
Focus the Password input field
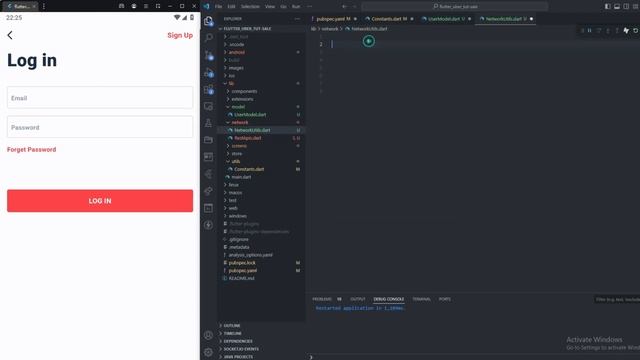[100, 127]
